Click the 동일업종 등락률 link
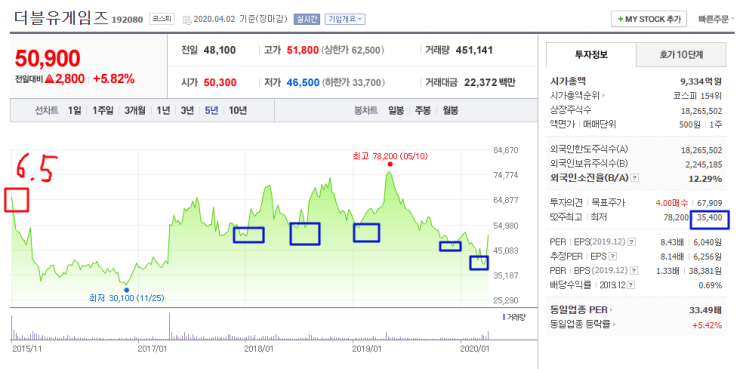This screenshot has height=369, width=743. [580, 325]
